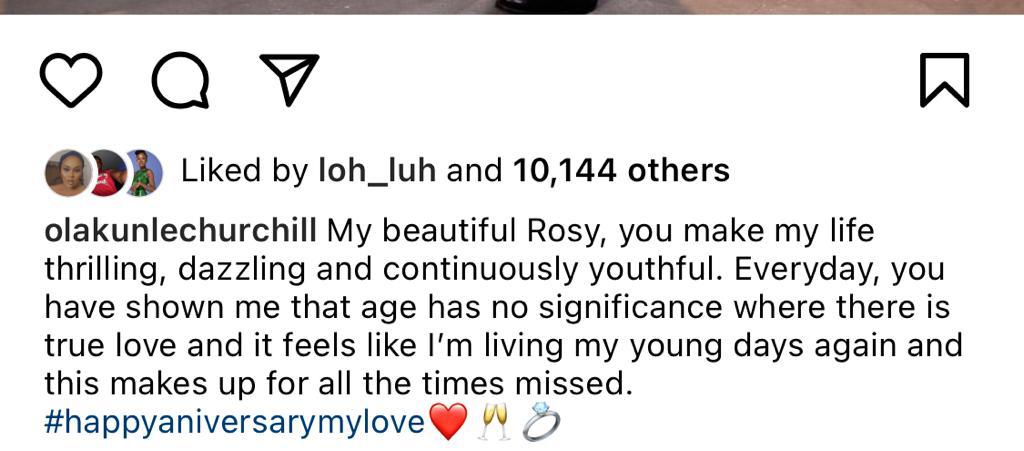
Task: Share post with paper plane icon
Action: 289,80
